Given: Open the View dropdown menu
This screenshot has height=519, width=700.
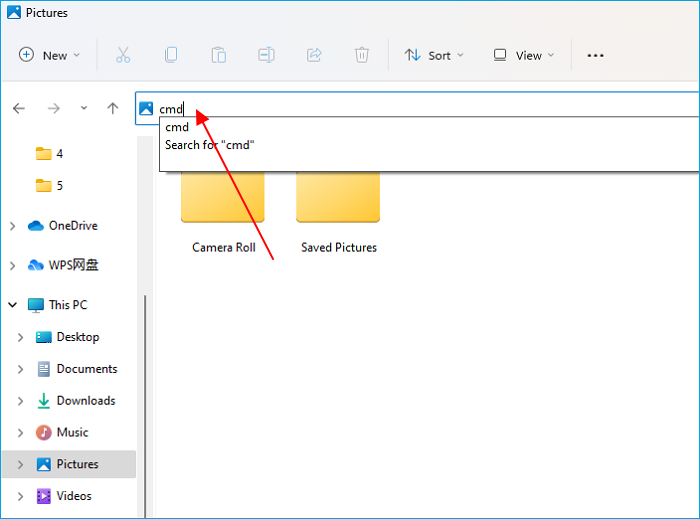Looking at the screenshot, I should click(x=523, y=55).
